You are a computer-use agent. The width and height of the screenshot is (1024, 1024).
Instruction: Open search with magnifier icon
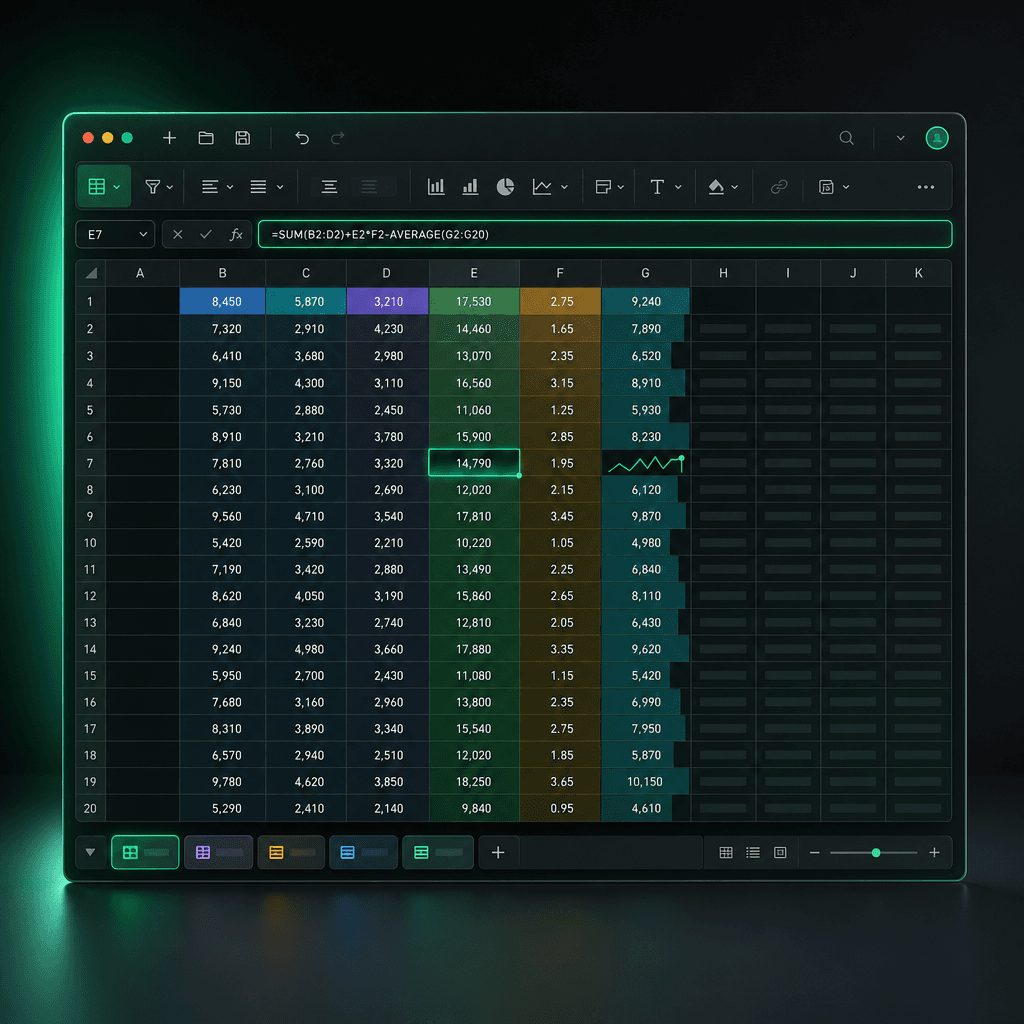coord(846,138)
